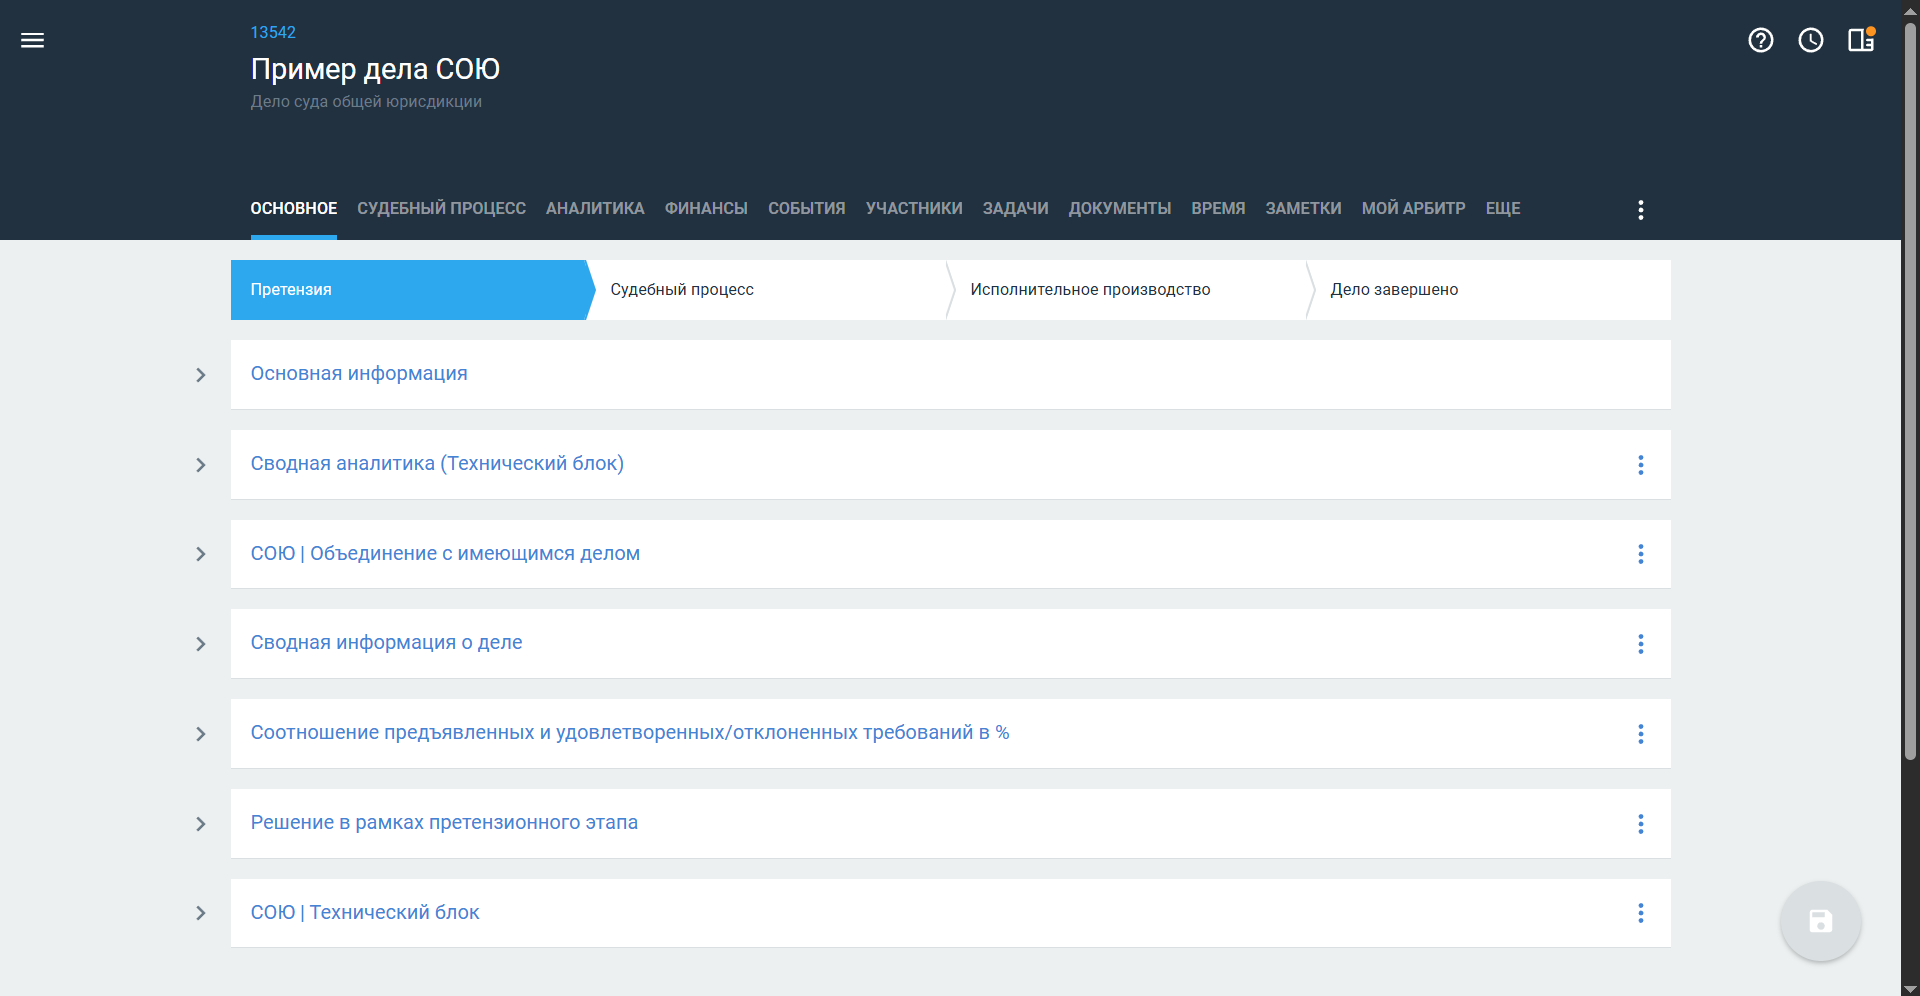Expand СОЮ | Объединение с имеющимся делом chevron
Image resolution: width=1920 pixels, height=996 pixels.
tap(201, 554)
